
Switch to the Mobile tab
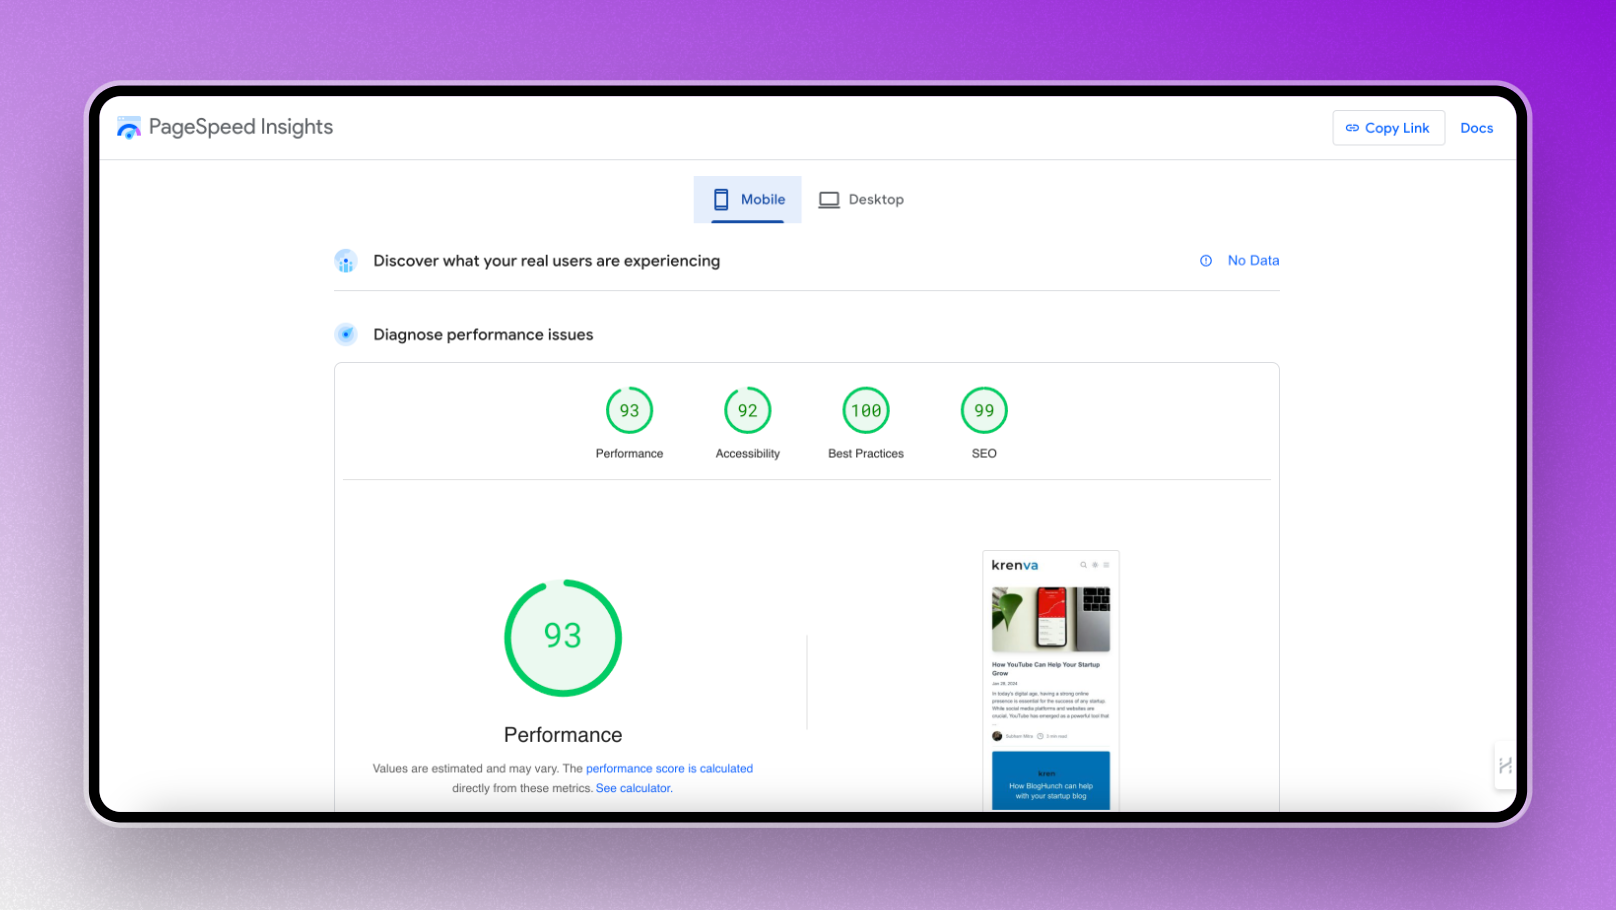coord(748,200)
